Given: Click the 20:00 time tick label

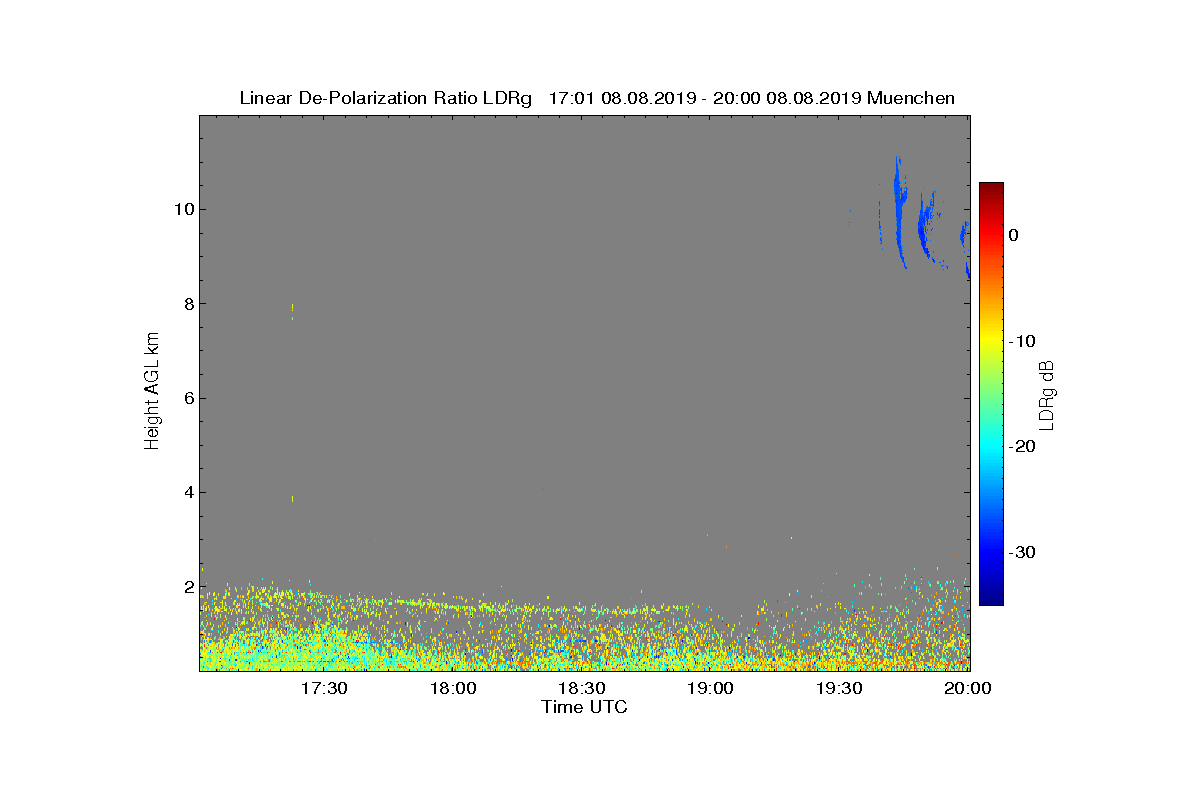Looking at the screenshot, I should (968, 688).
